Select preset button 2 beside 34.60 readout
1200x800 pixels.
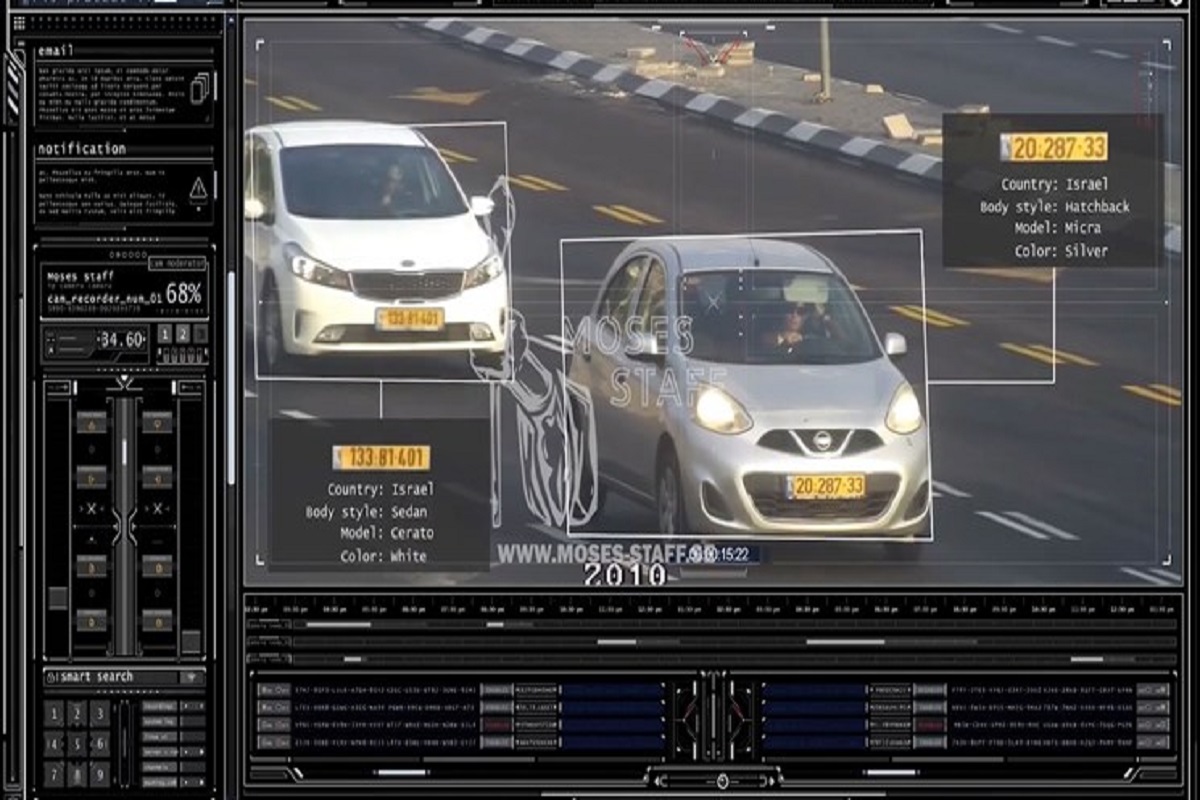point(183,334)
